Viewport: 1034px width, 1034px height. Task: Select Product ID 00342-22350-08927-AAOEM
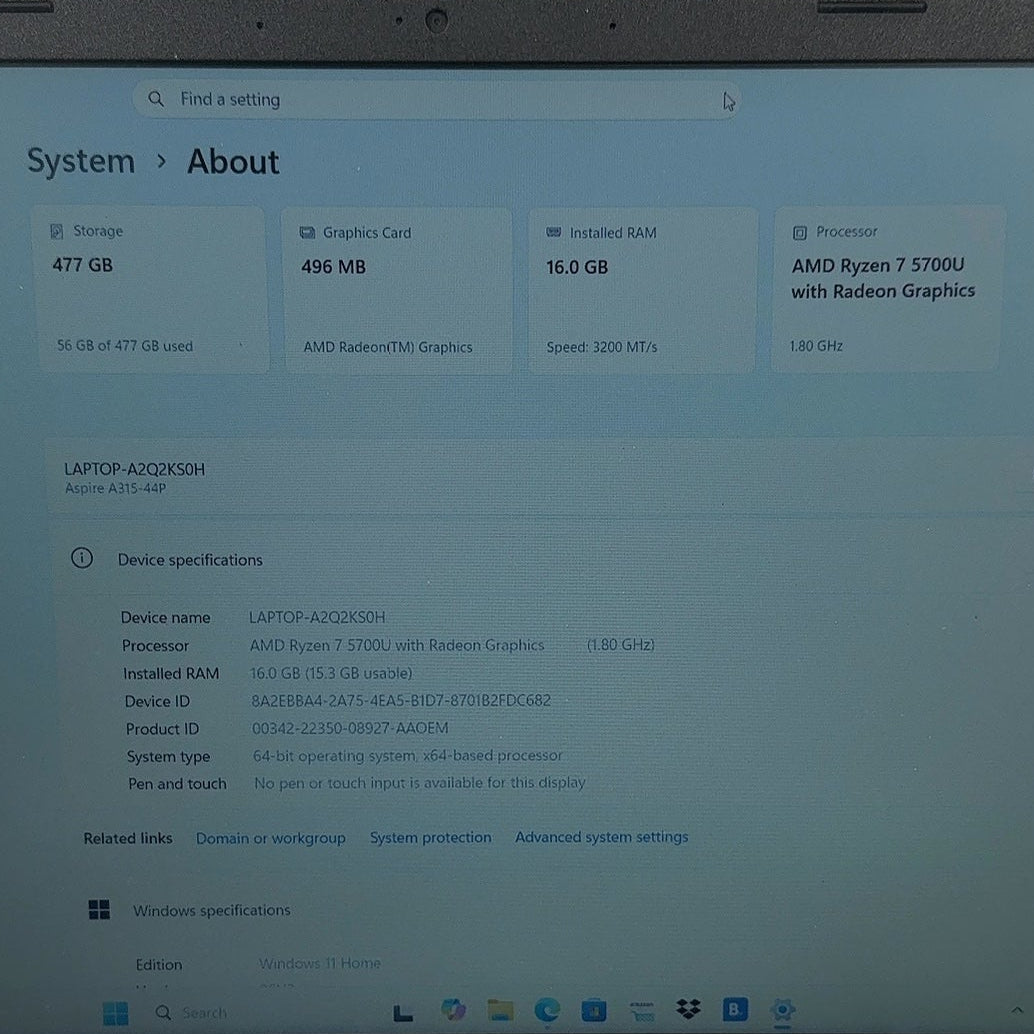click(x=350, y=728)
